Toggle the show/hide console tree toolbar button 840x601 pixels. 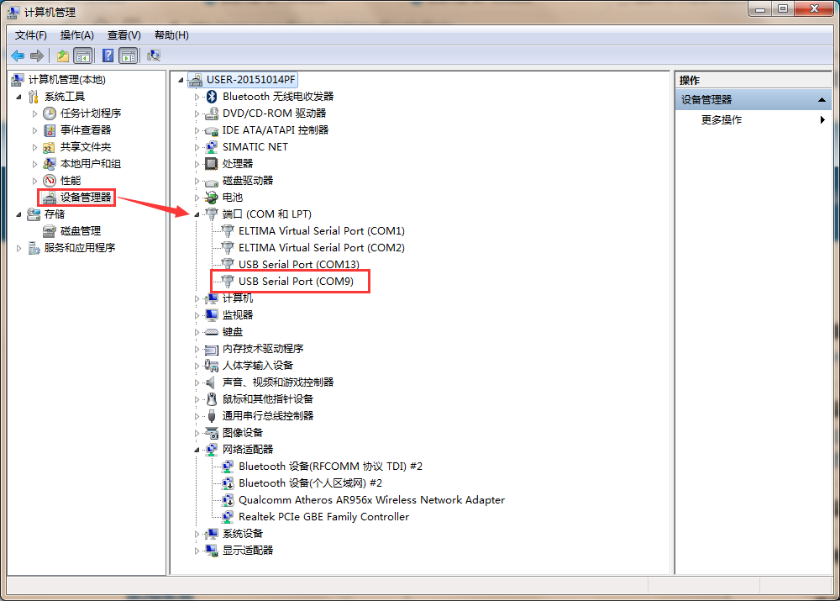tap(83, 56)
